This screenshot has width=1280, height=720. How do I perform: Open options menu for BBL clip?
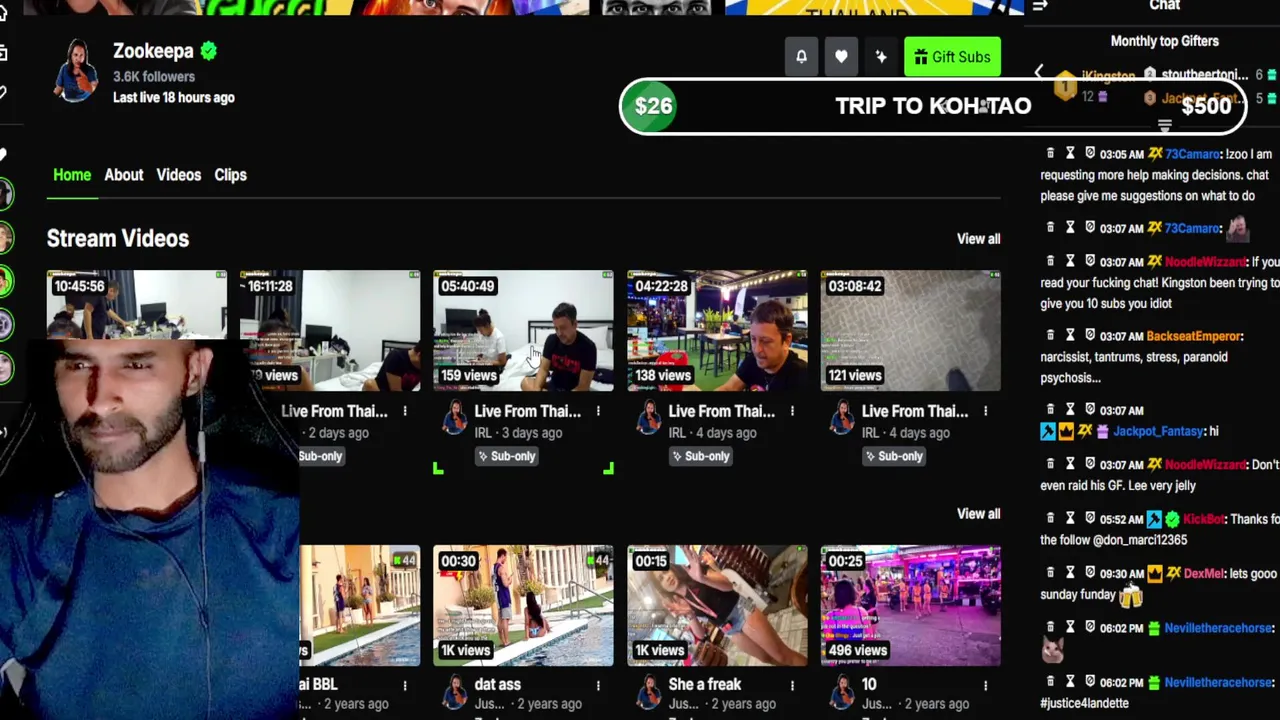pos(405,685)
